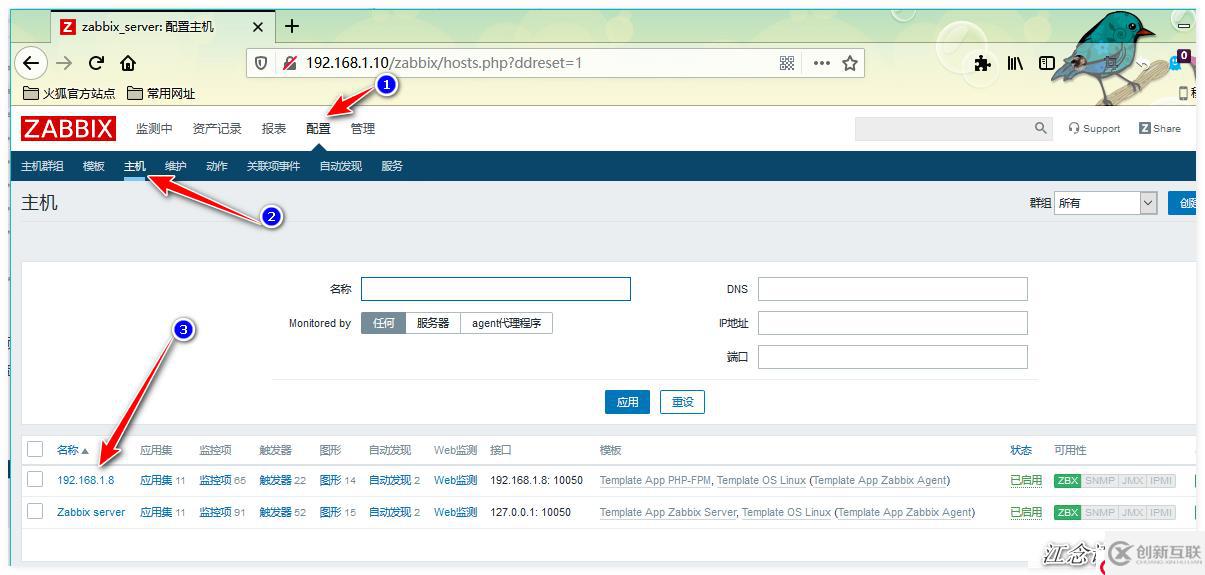This screenshot has width=1205, height=575.
Task: Select 服务器 for Monitored by
Action: click(x=433, y=323)
